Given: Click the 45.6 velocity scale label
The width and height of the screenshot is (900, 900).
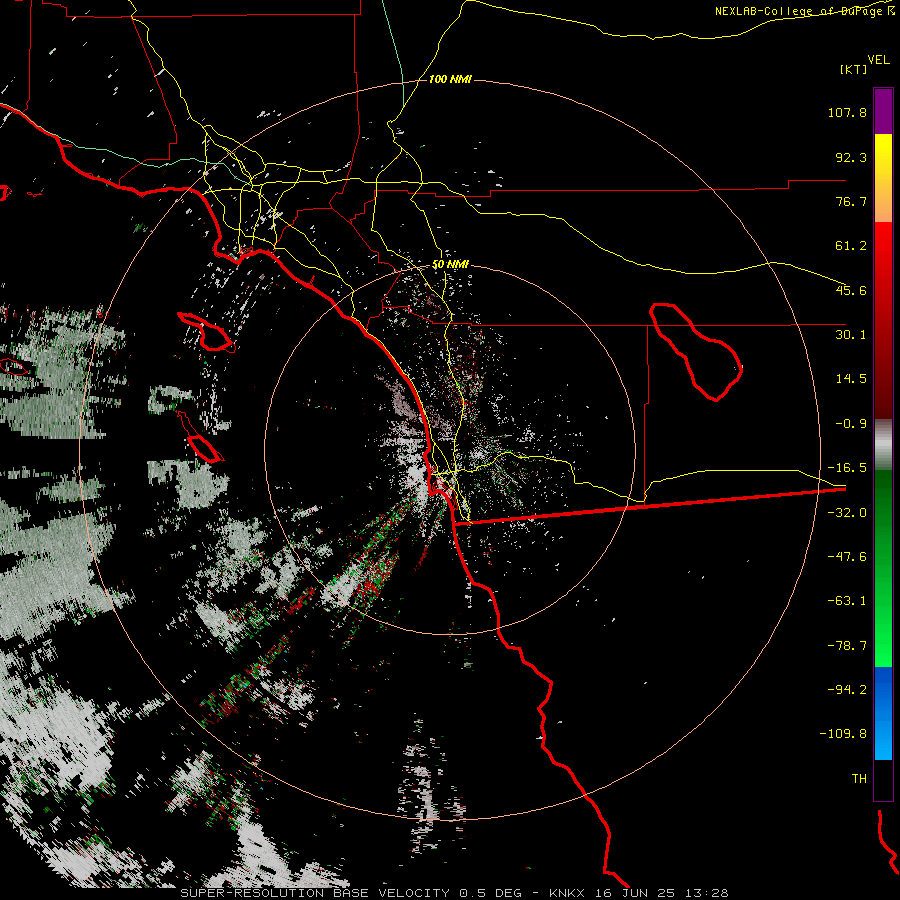Looking at the screenshot, I should point(851,290).
